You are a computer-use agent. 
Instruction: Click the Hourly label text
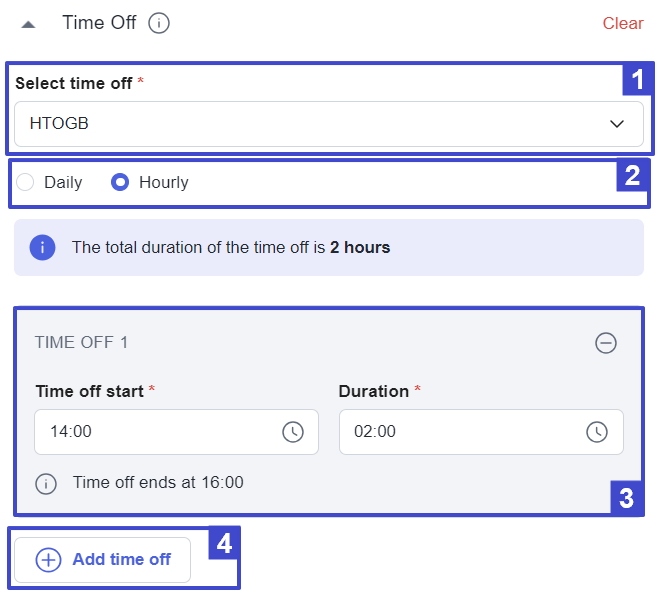click(x=164, y=182)
